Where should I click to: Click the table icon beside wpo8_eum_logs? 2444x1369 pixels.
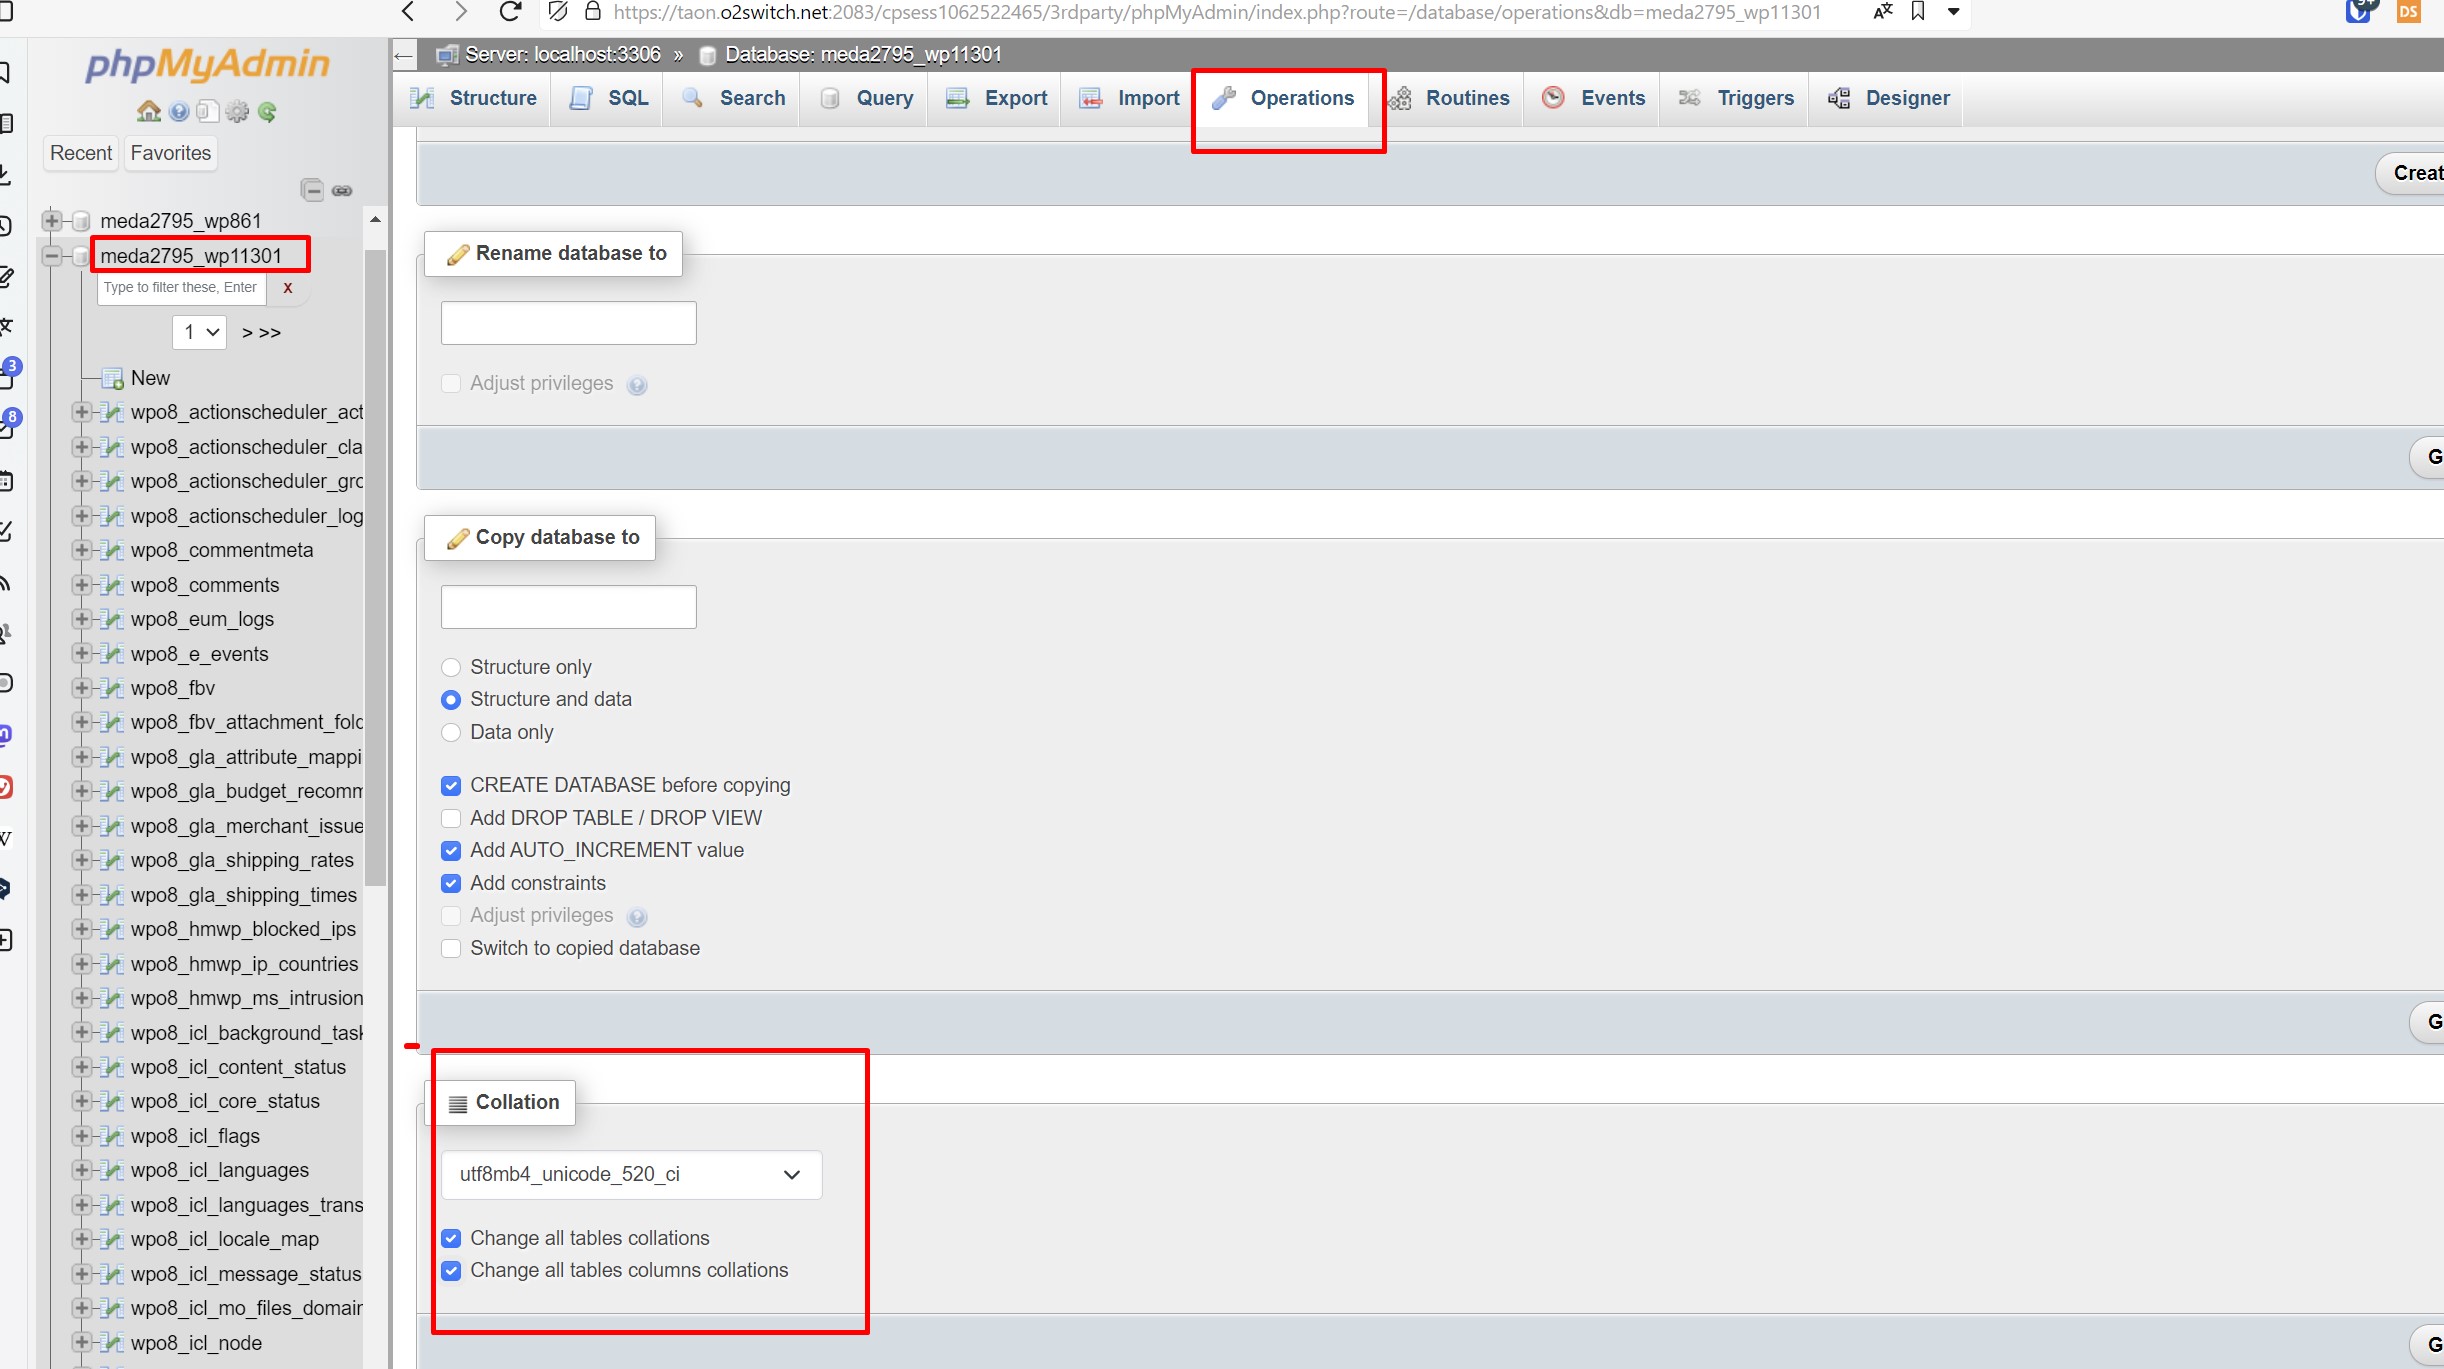(113, 619)
